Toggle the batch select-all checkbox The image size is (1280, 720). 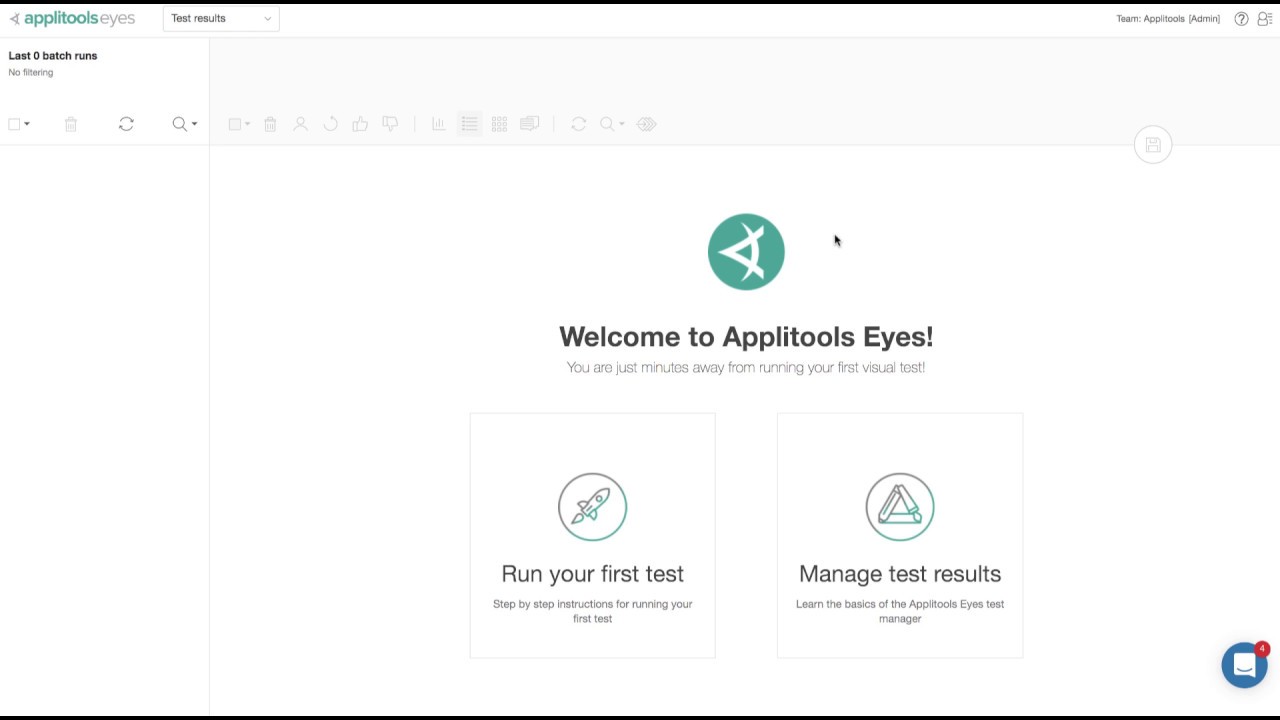[x=14, y=124]
